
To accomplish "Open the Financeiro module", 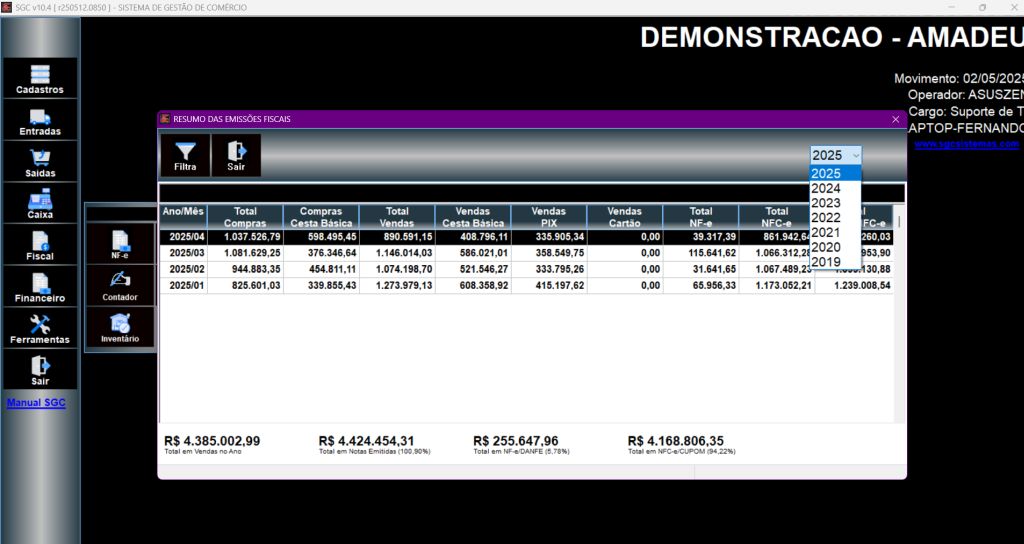I will (40, 287).
